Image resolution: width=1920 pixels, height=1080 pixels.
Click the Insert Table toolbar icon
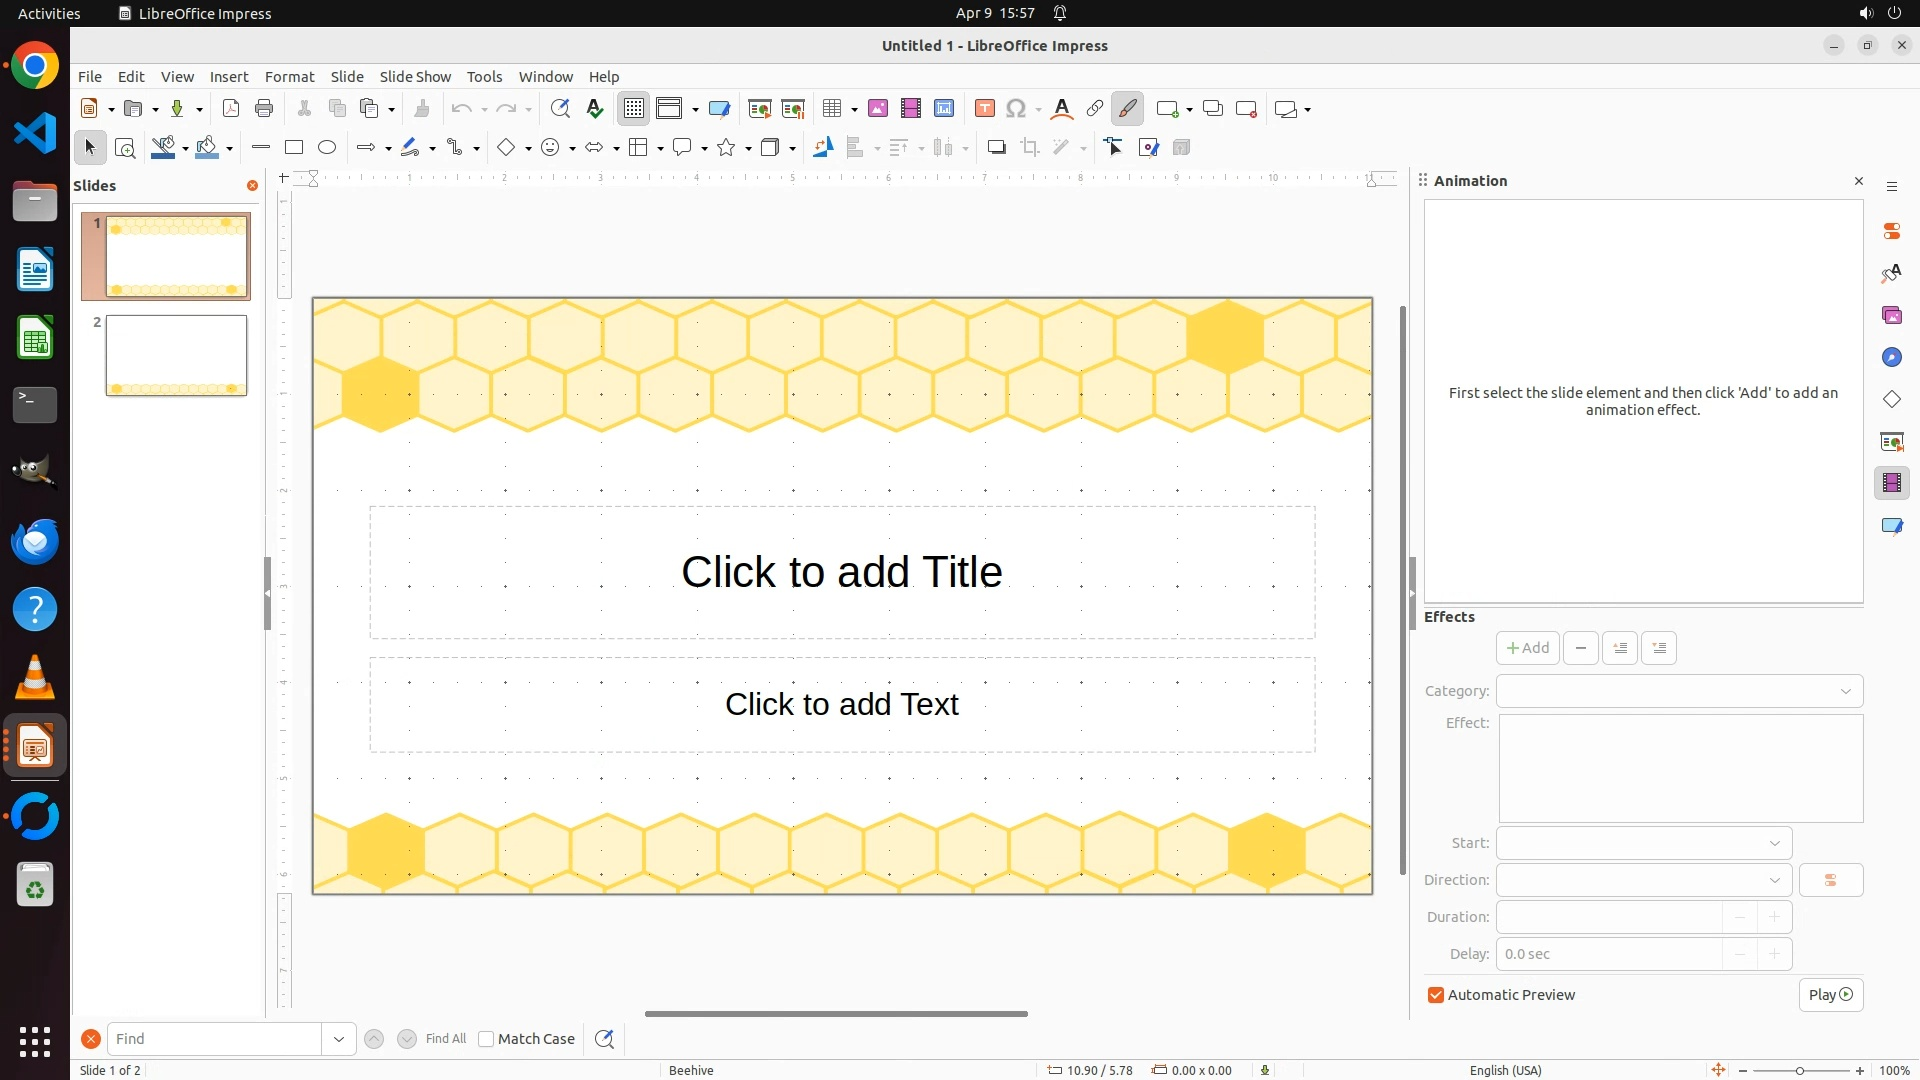tap(832, 109)
